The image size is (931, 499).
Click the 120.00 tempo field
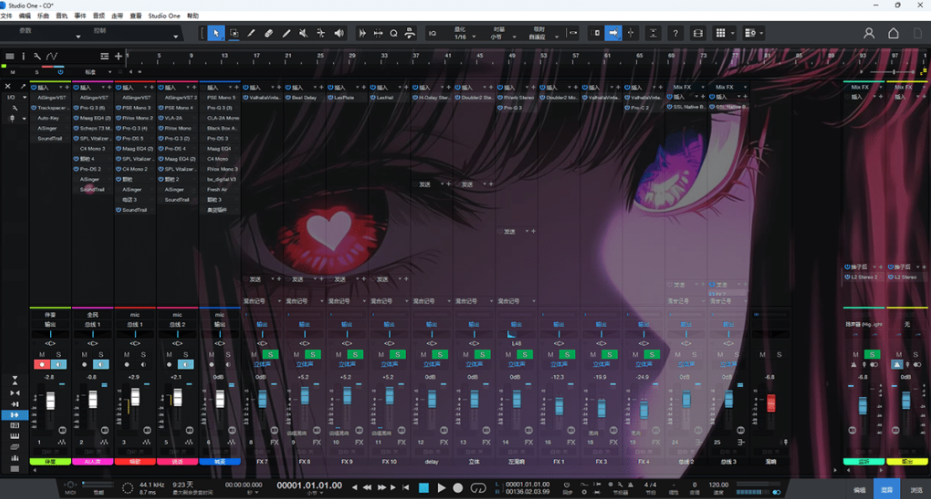(x=718, y=485)
